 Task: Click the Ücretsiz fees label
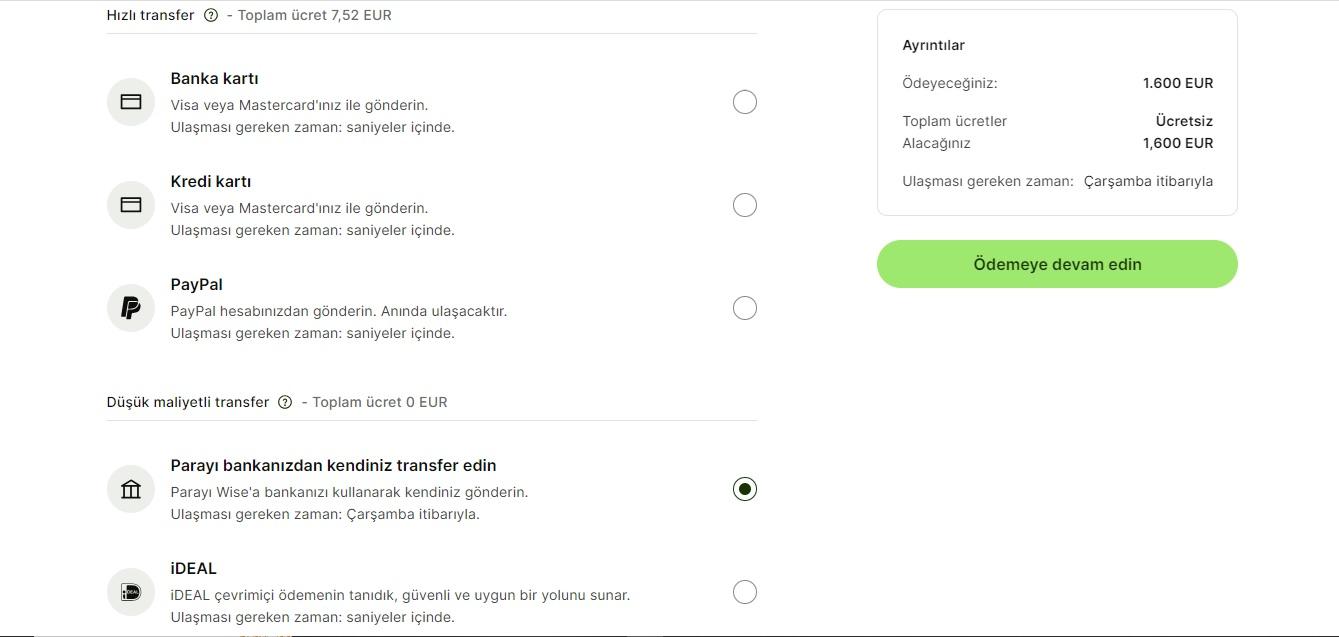click(x=1184, y=120)
